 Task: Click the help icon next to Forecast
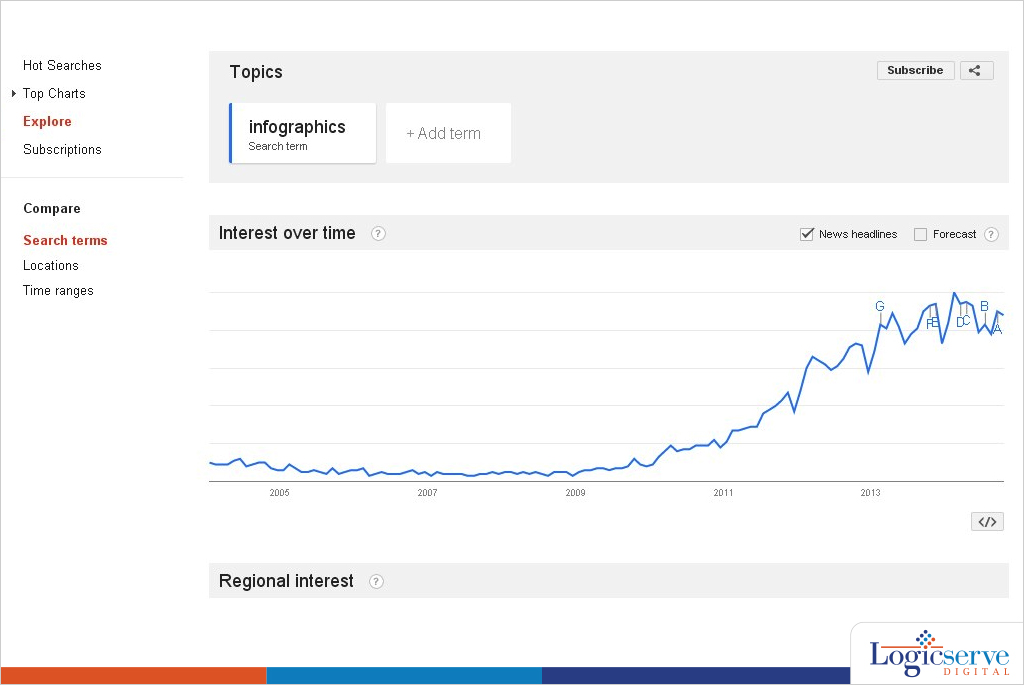tap(991, 235)
